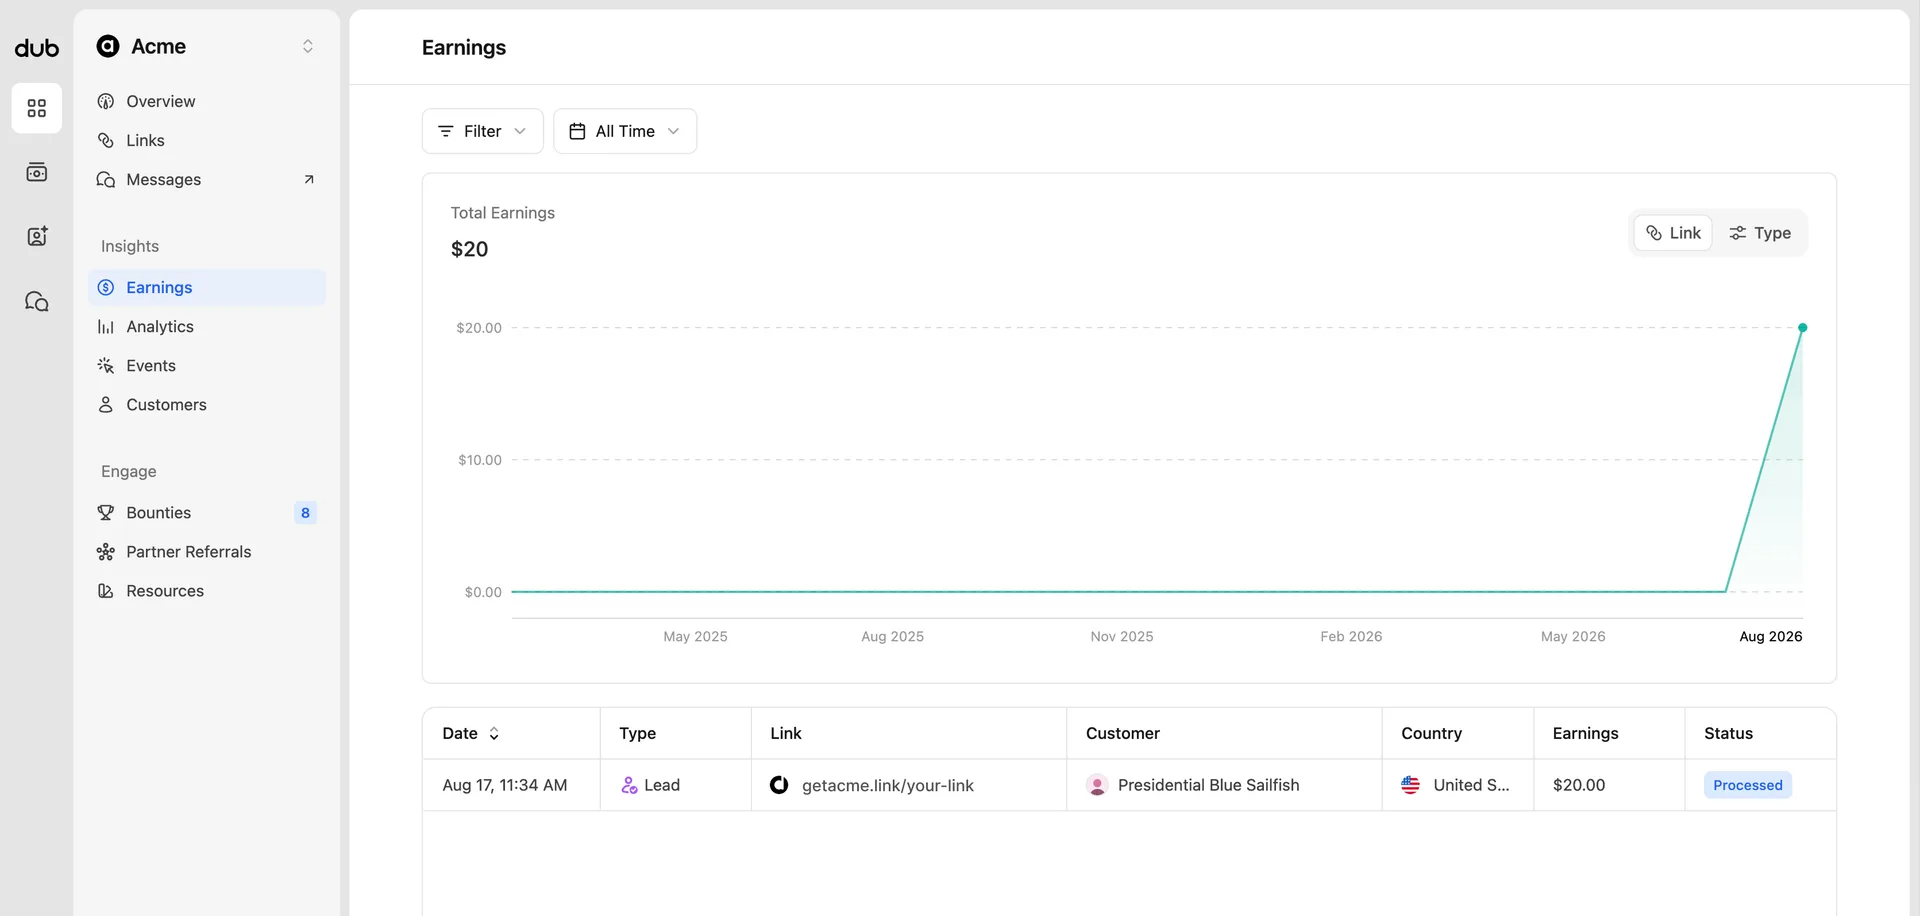Switch chart grouping to Link
Viewport: 1920px width, 916px height.
click(x=1673, y=233)
